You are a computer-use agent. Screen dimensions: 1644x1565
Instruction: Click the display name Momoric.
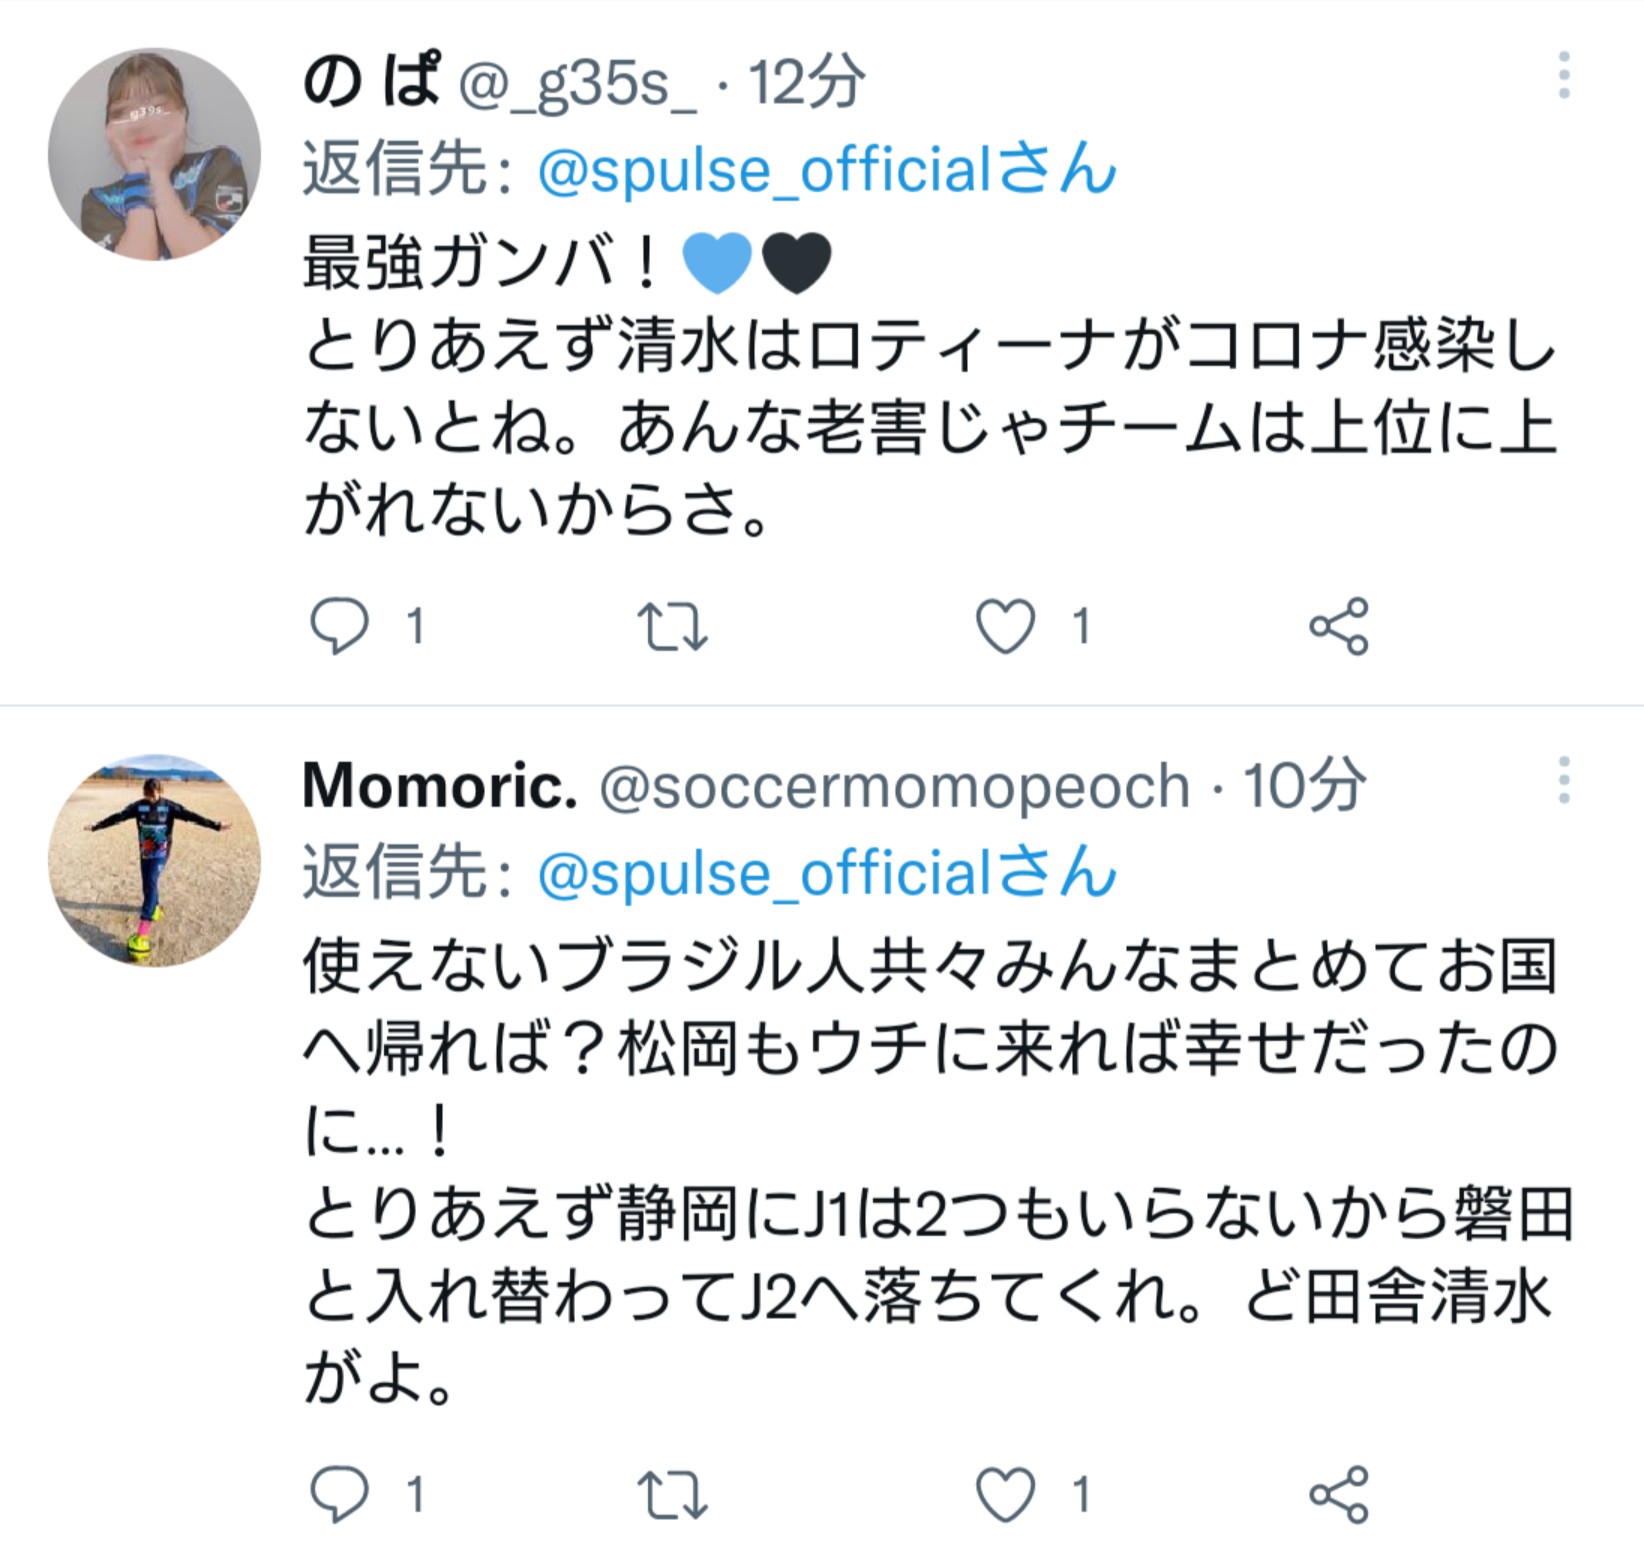pyautogui.click(x=440, y=786)
